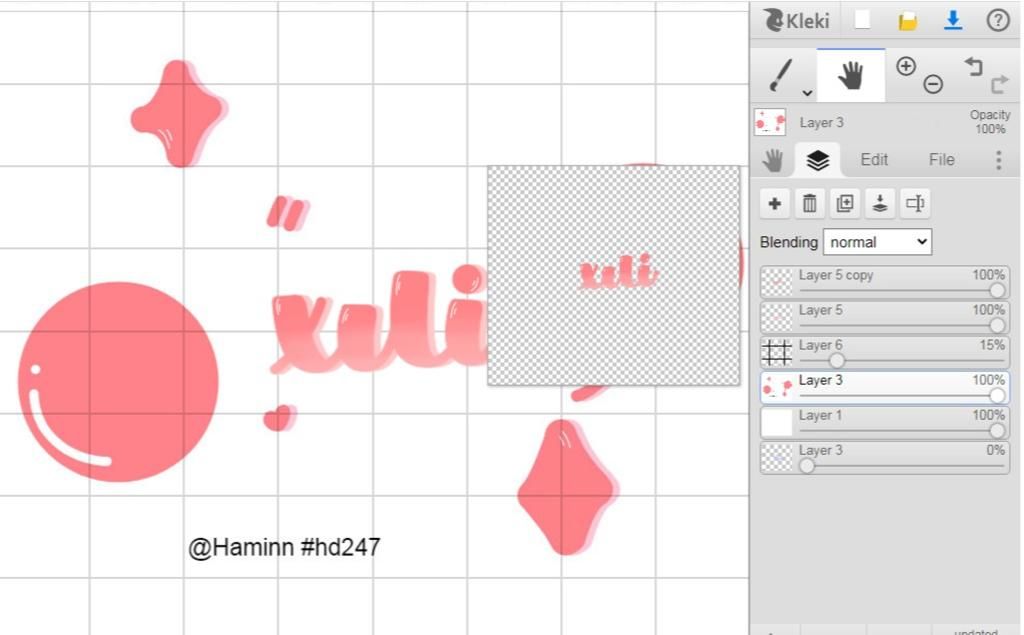Switch to the Edit tab
This screenshot has height=635, width=1024.
pos(874,160)
